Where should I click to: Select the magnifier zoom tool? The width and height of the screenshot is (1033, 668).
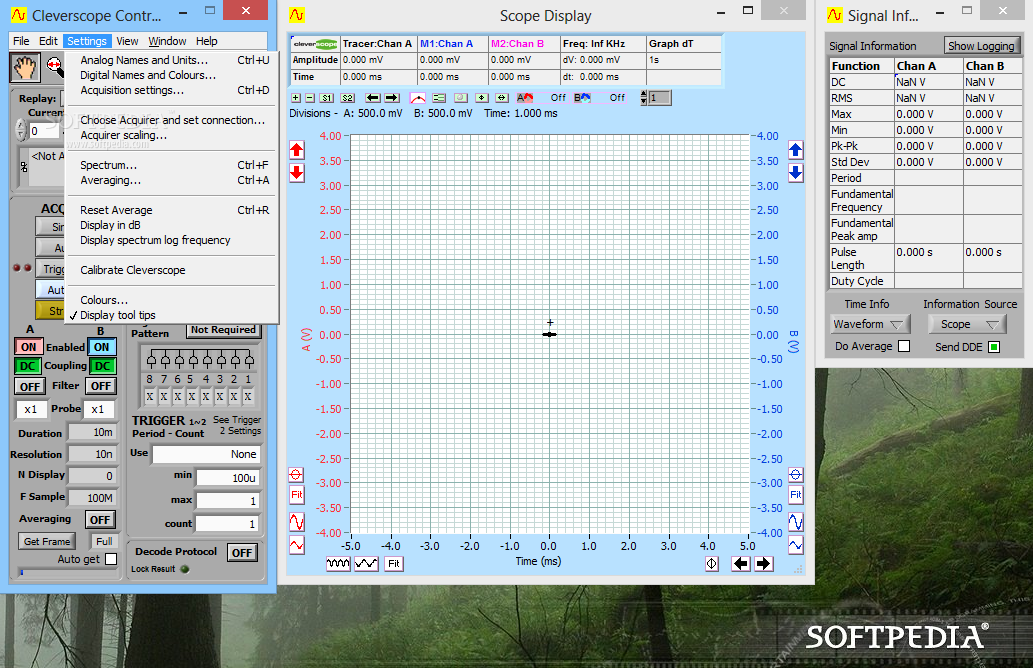coord(54,67)
